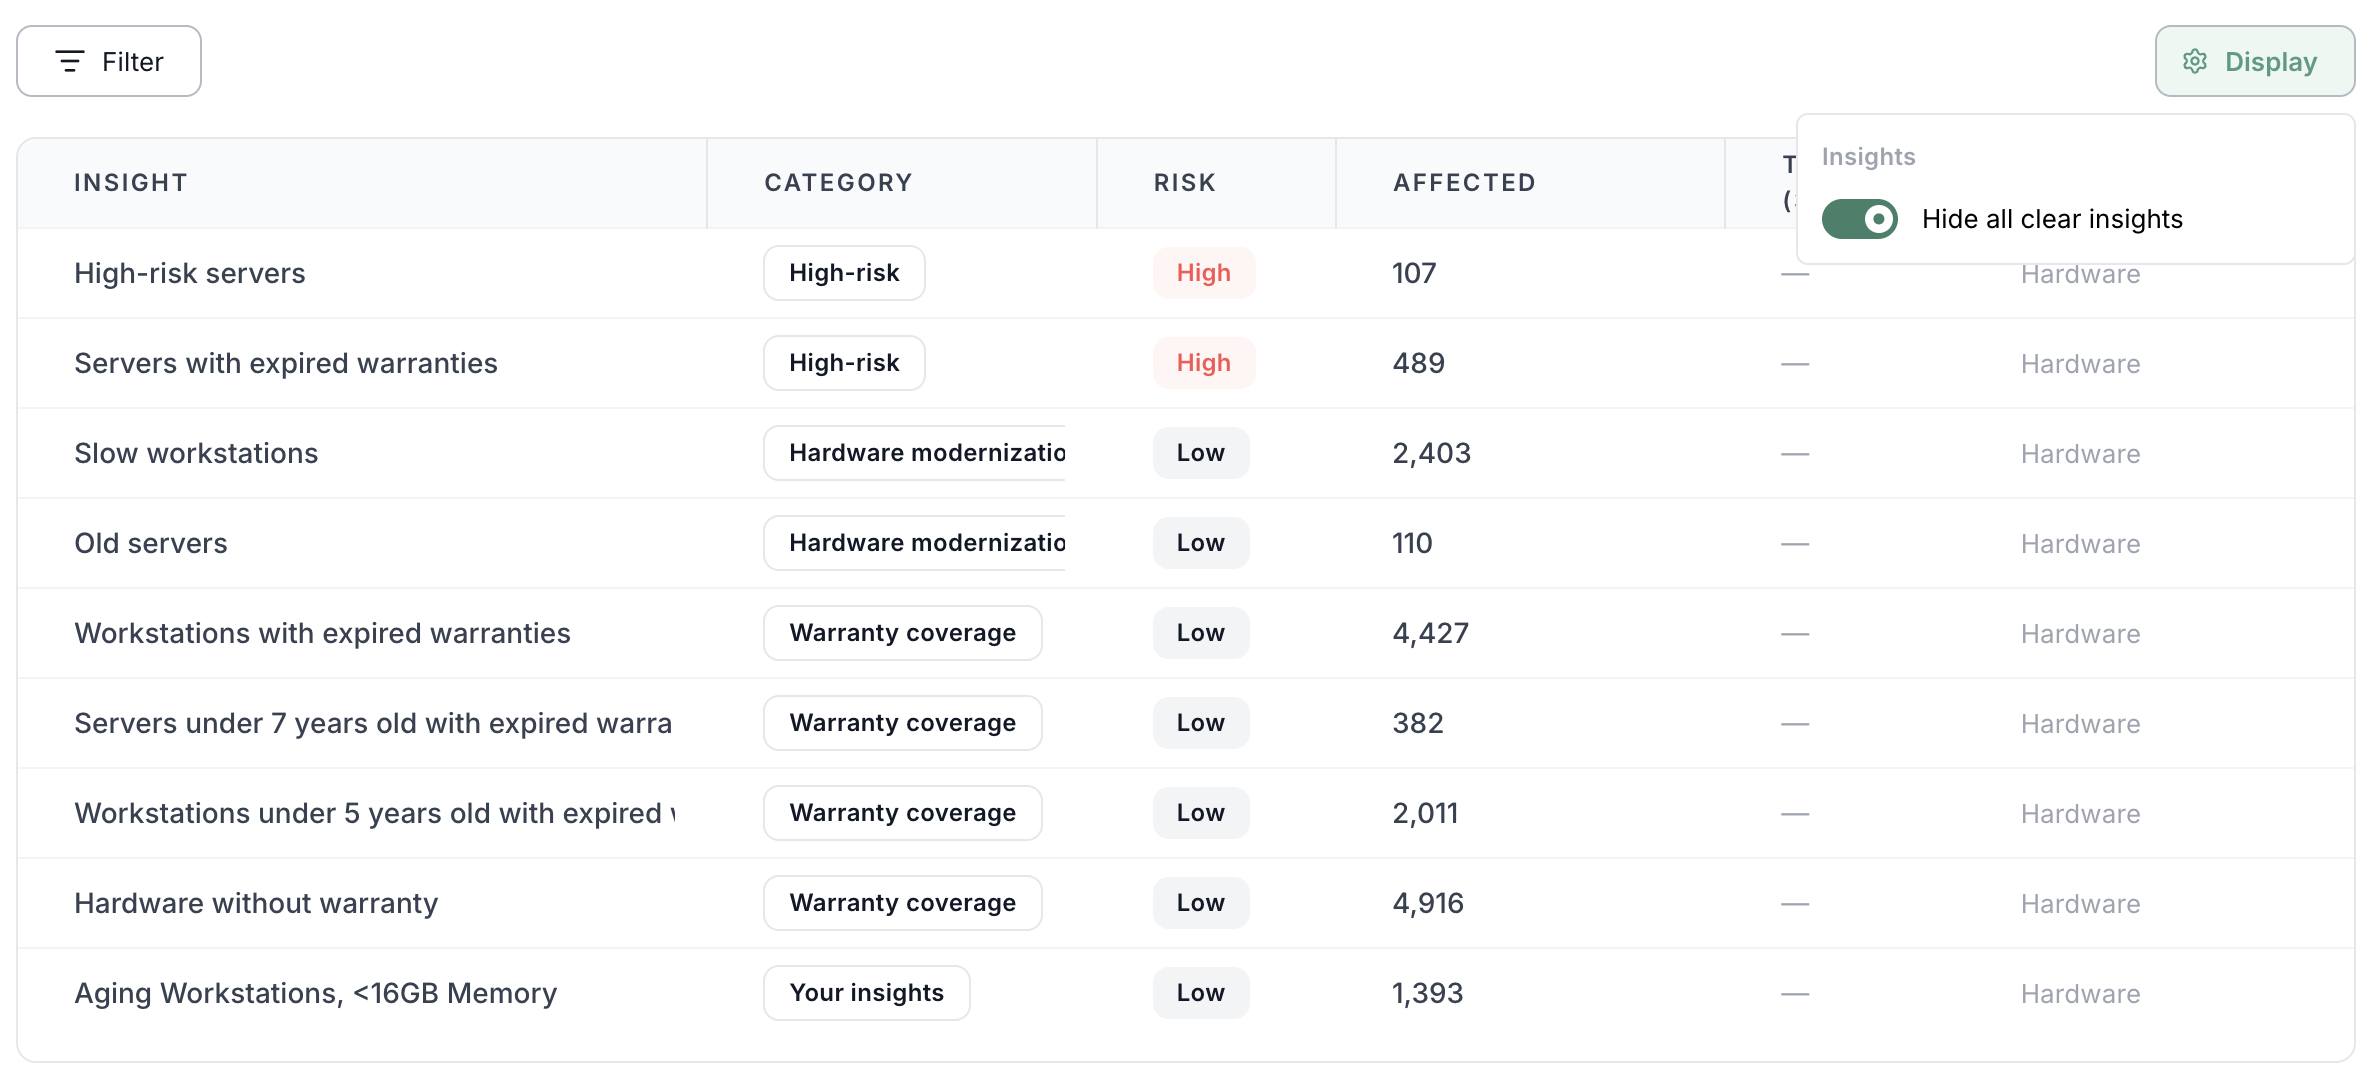Screen dimensions: 2366x1080
Task: Click affected count 1,393
Action: (x=1428, y=993)
